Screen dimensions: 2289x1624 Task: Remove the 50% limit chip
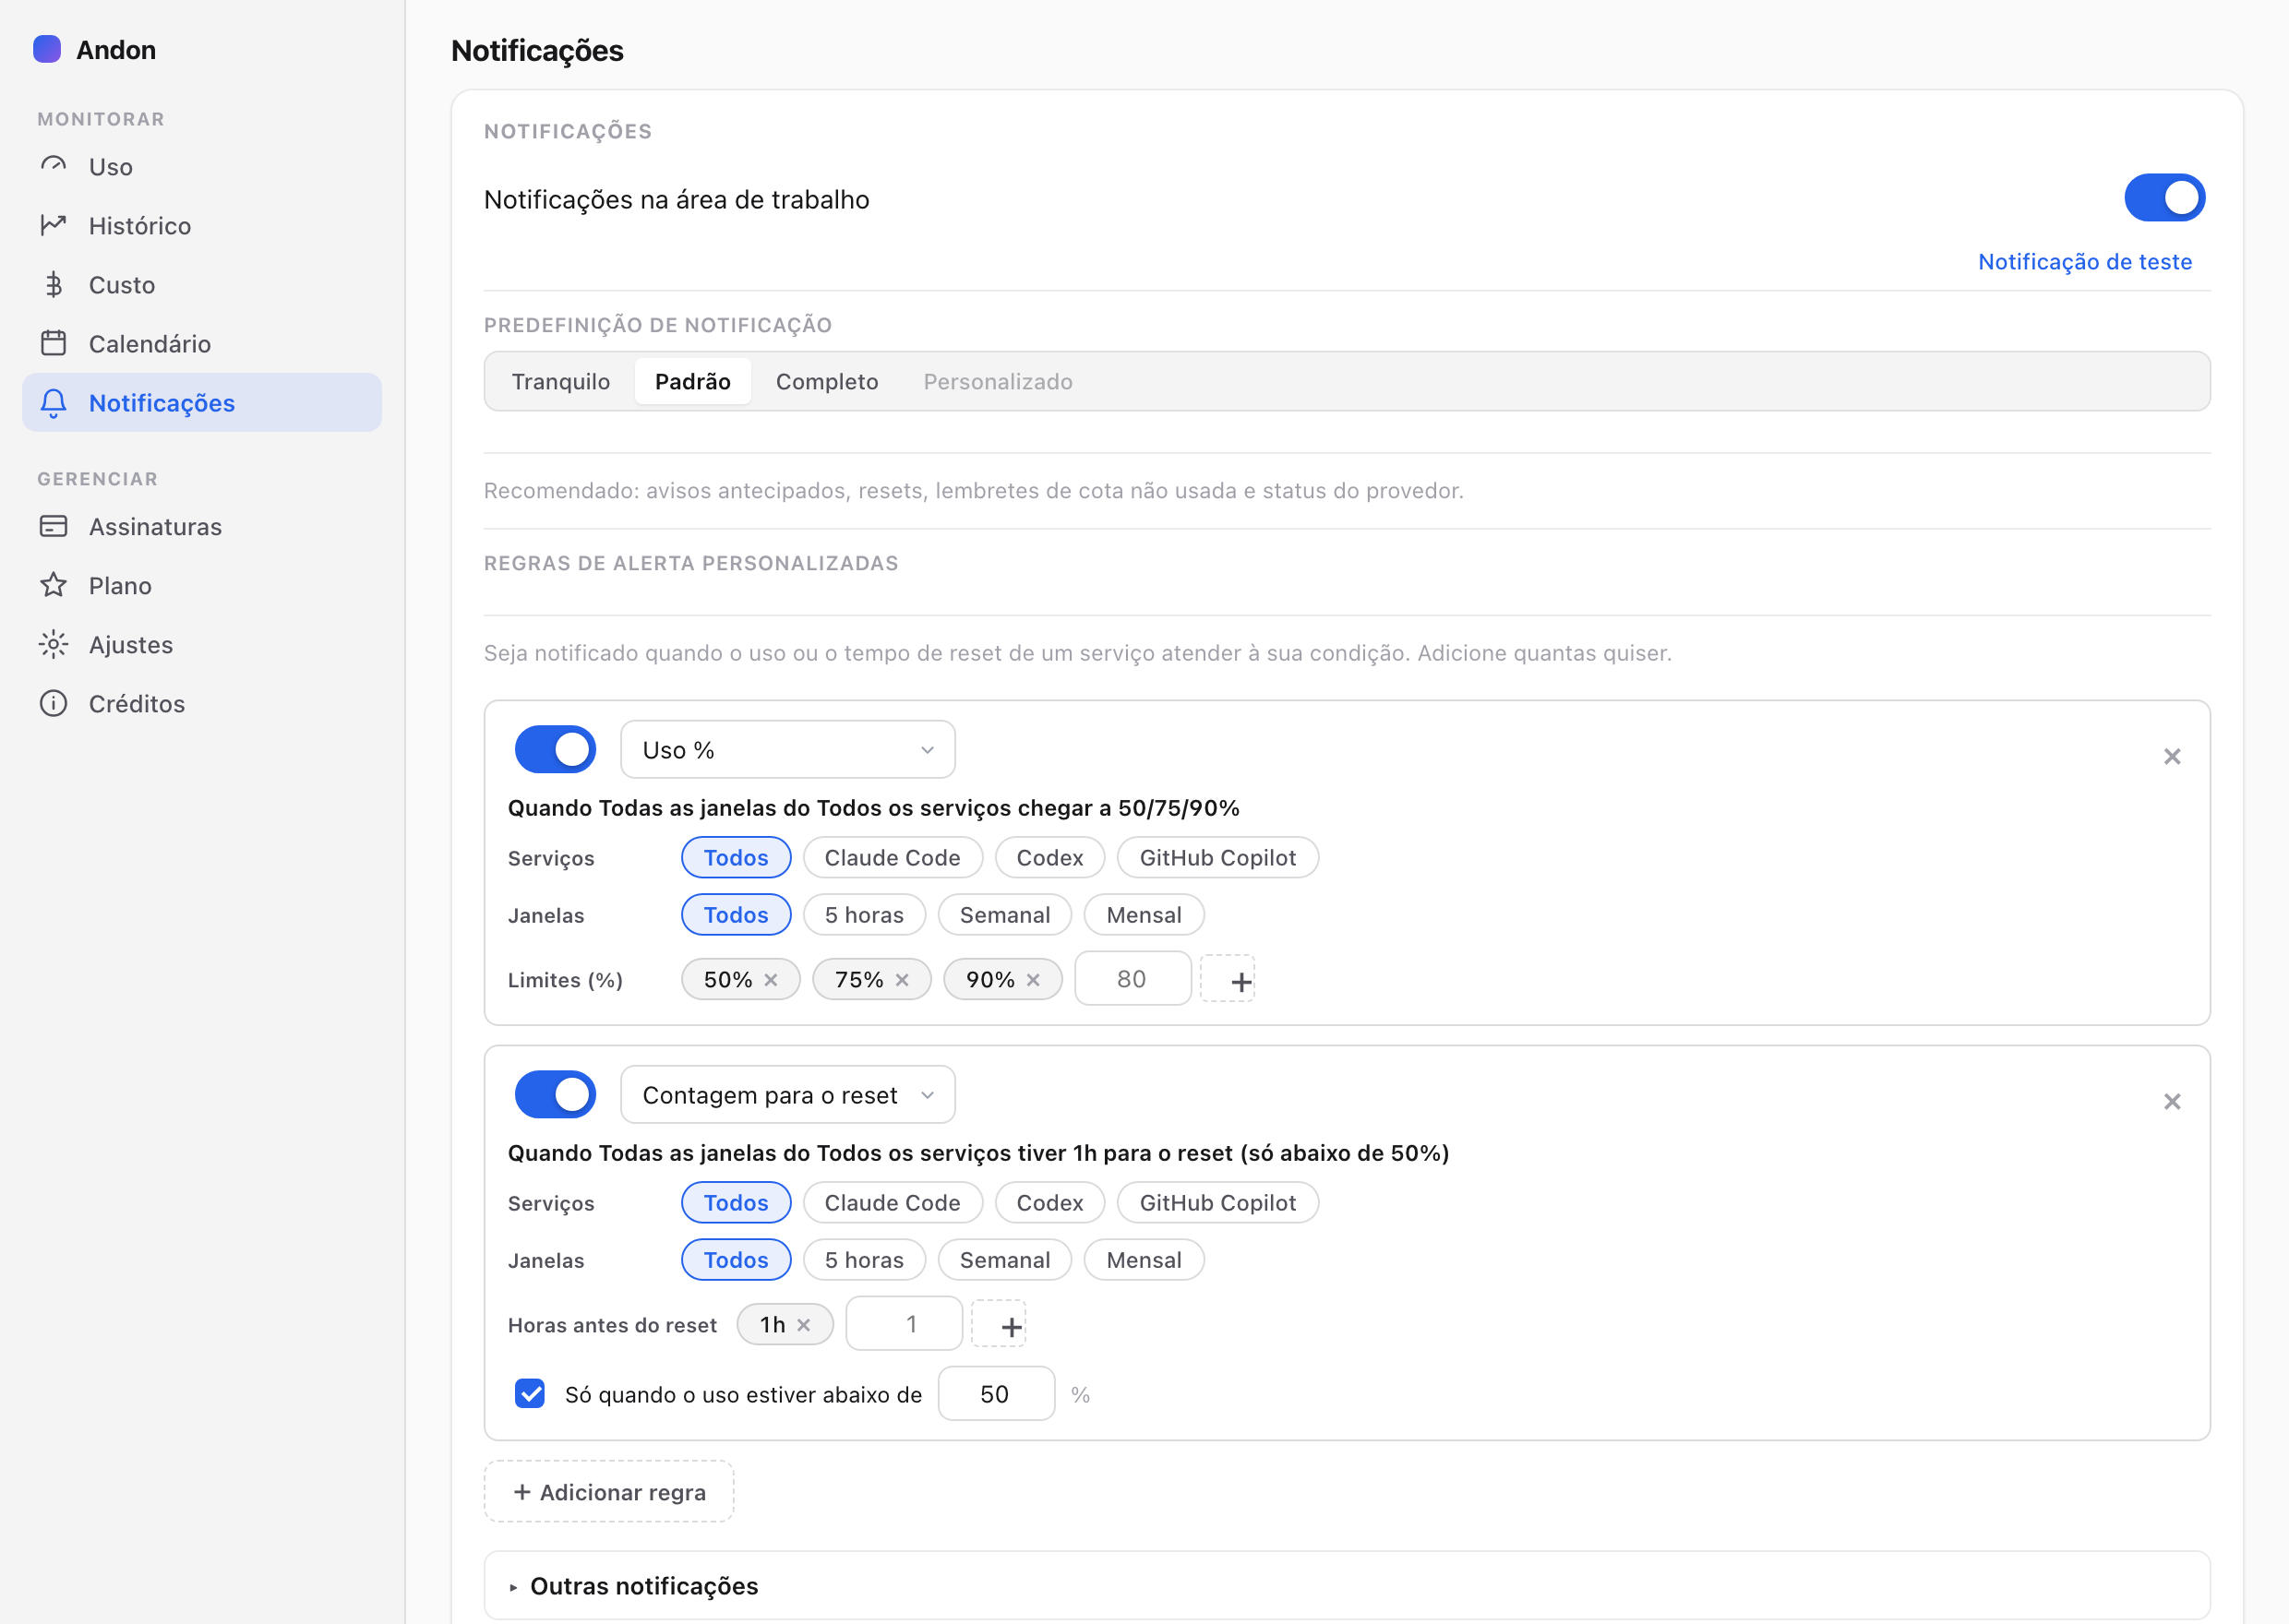771,980
